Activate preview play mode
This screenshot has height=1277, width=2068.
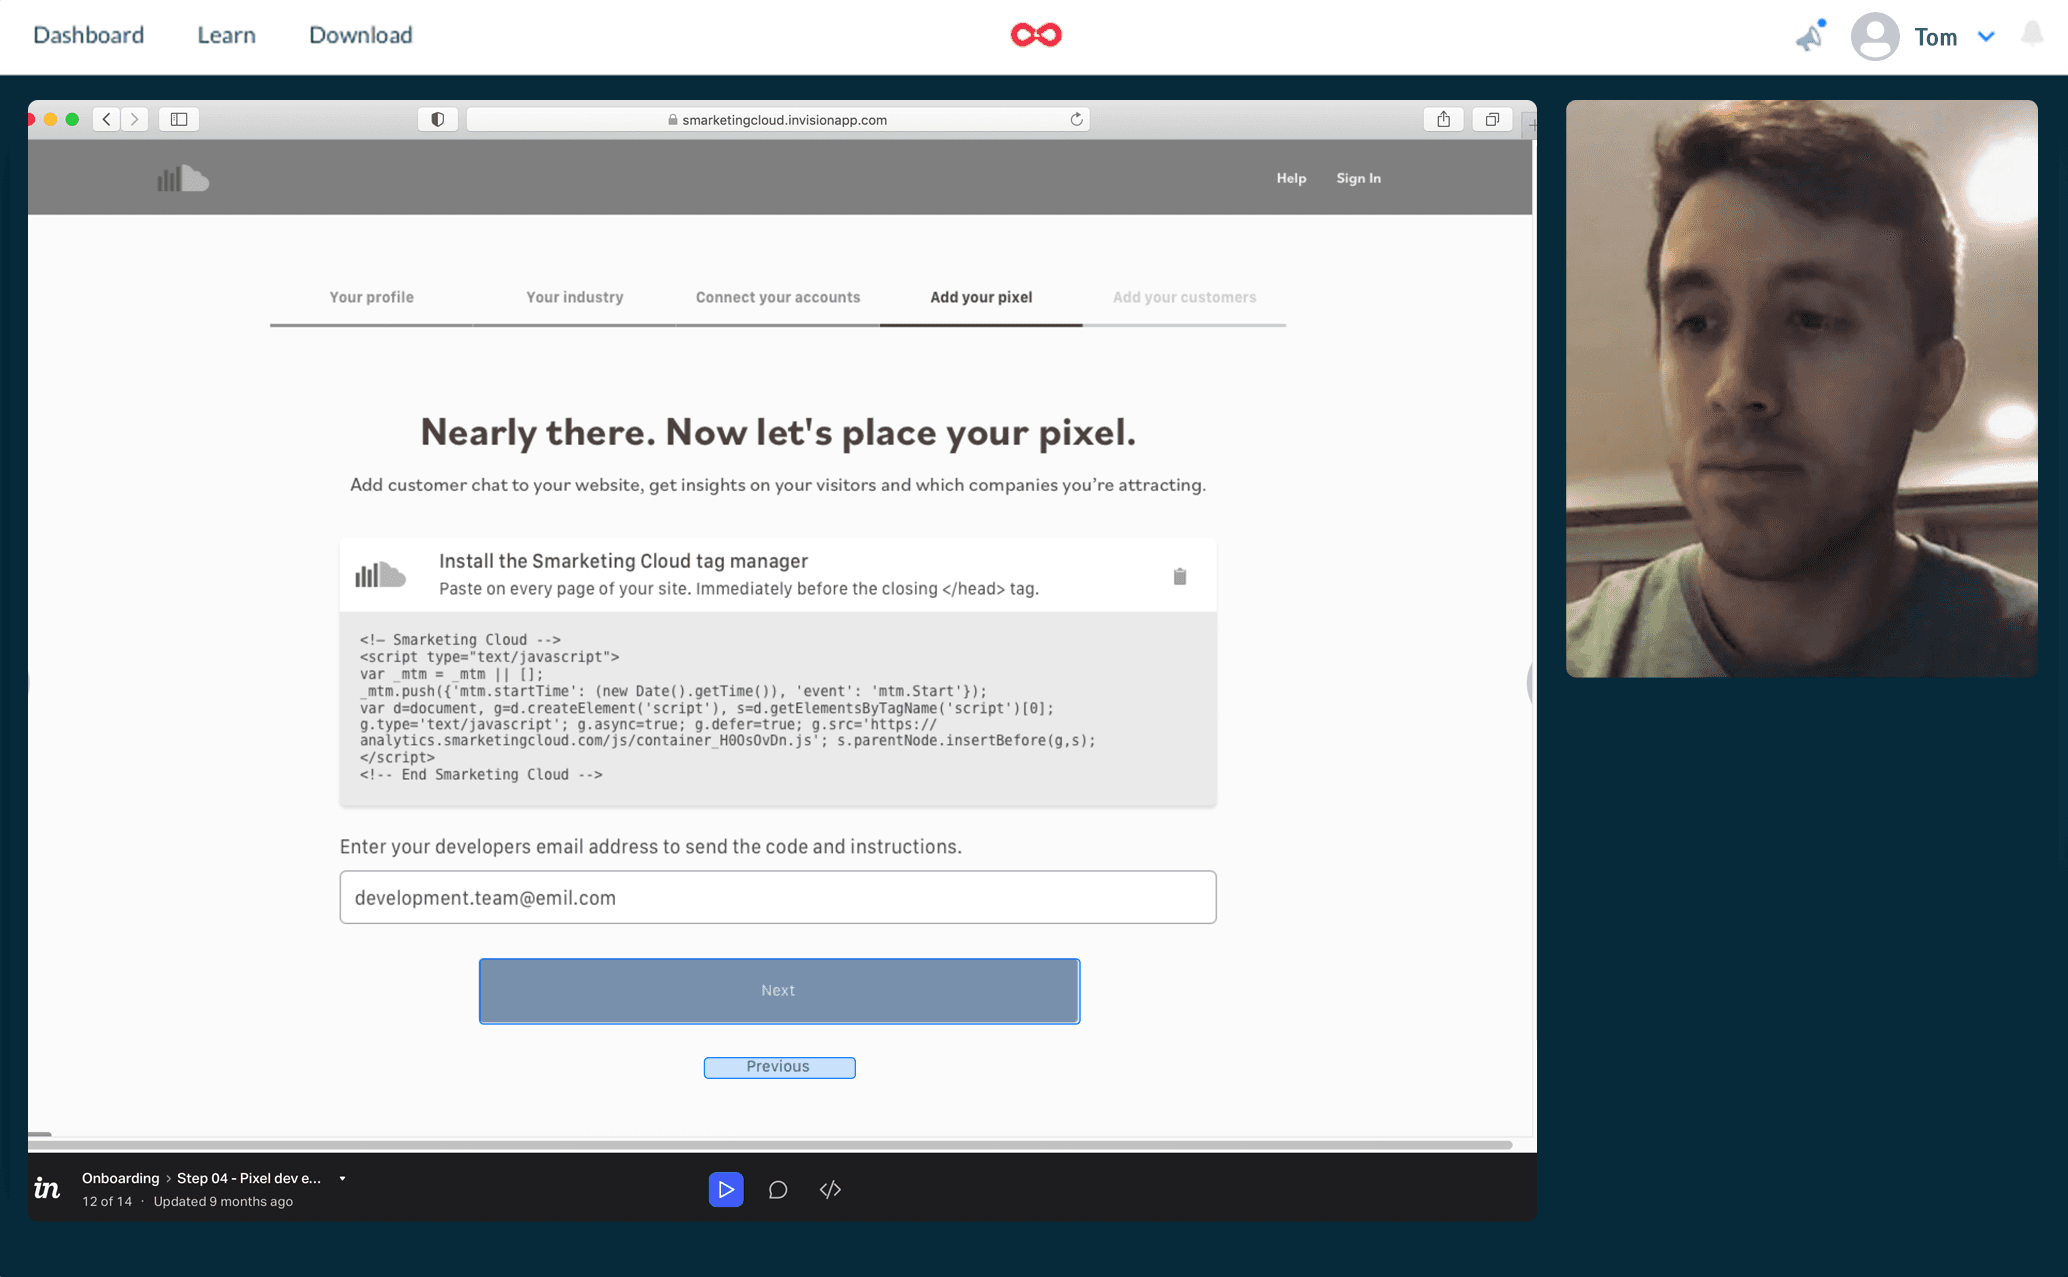(726, 1189)
